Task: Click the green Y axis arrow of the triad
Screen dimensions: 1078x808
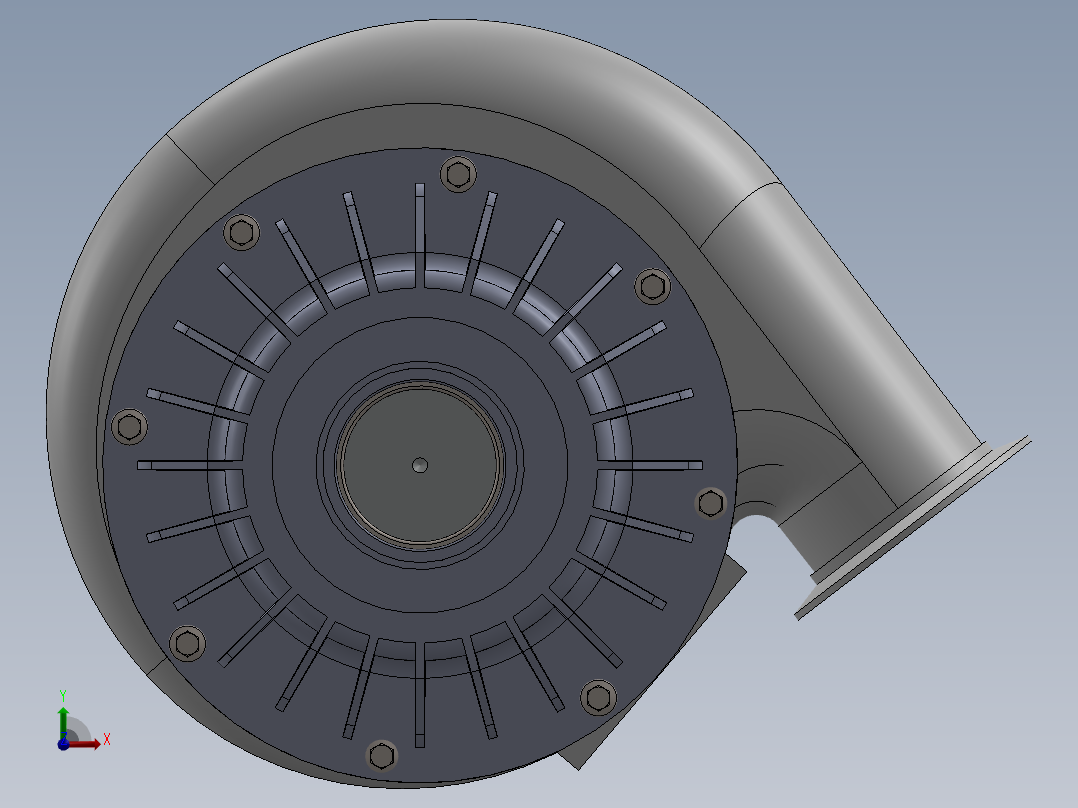Action: 63,722
